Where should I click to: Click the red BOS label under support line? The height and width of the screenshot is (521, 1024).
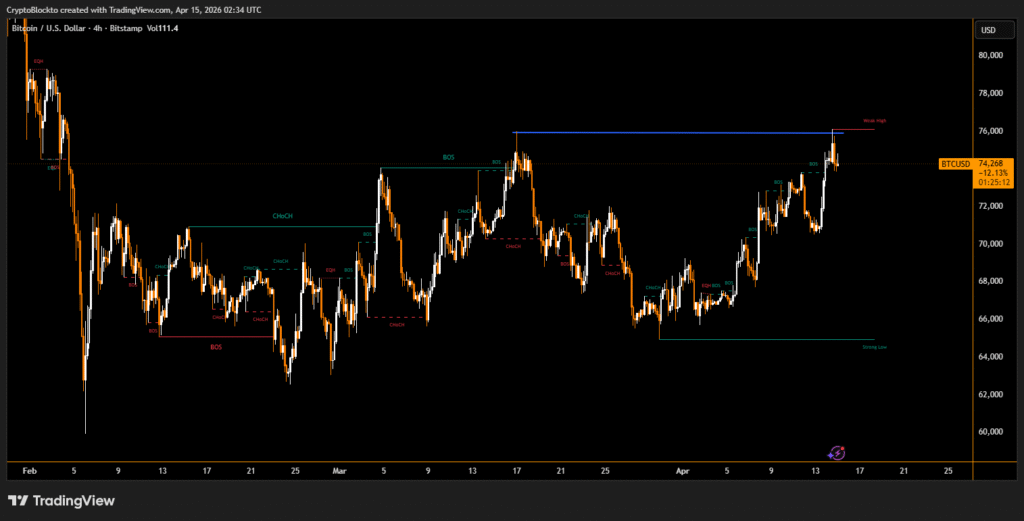[x=216, y=346]
